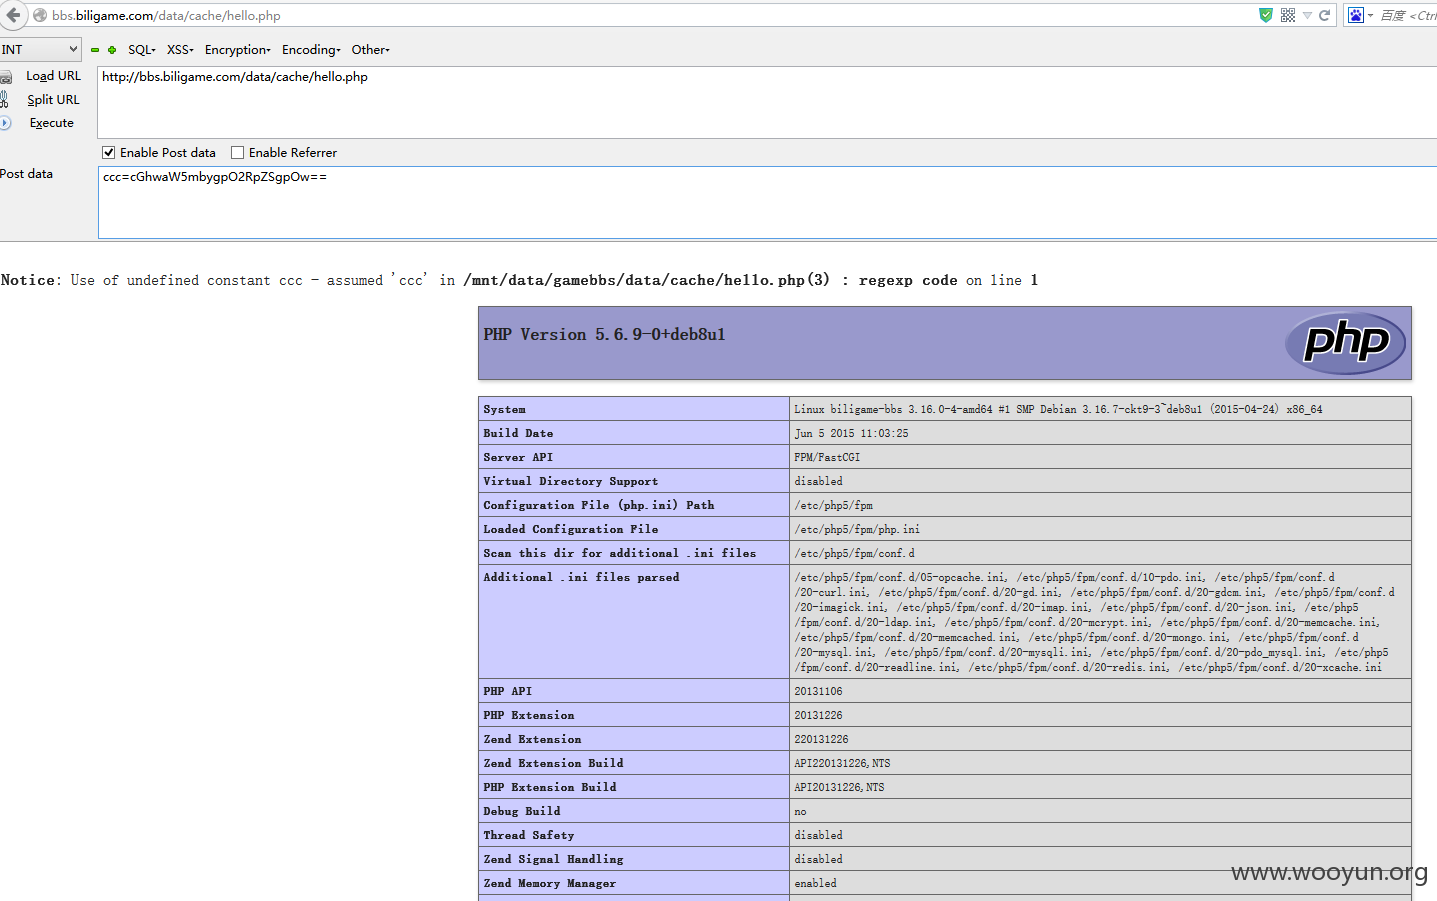Click the HackBar green minus icon
Viewport: 1437px width, 901px height.
[x=95, y=50]
